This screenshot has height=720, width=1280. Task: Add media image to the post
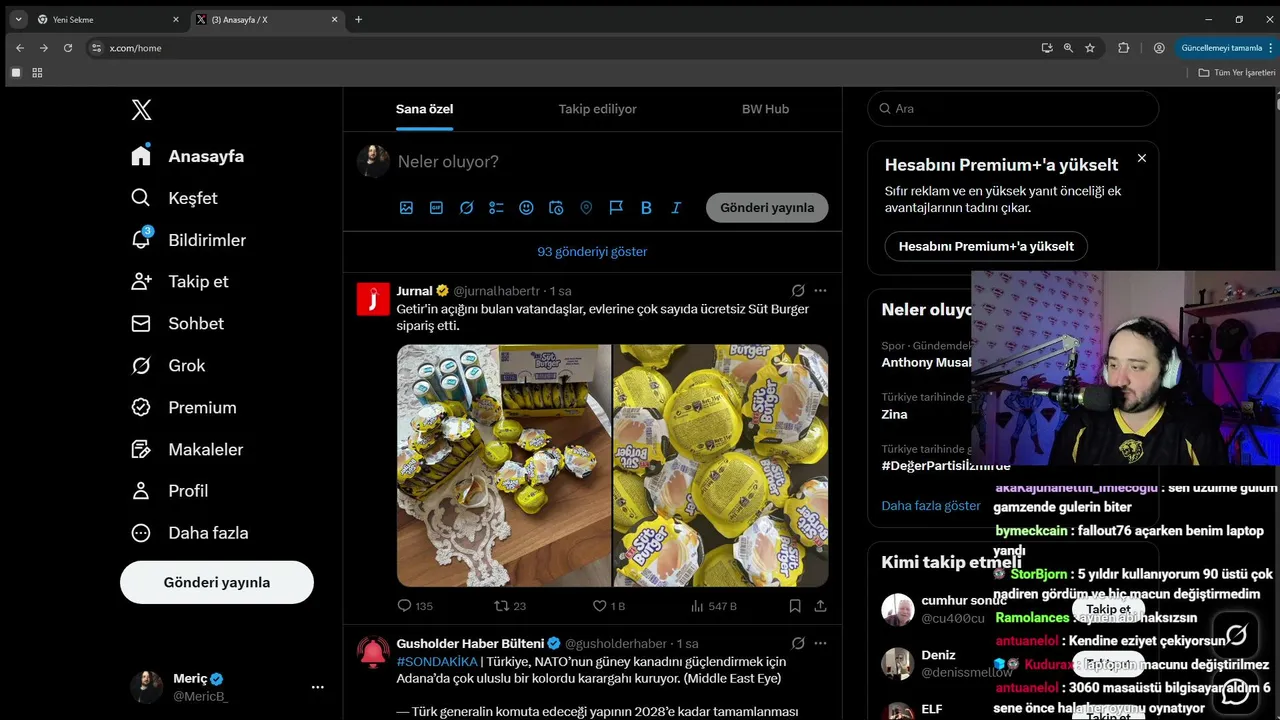tap(406, 208)
